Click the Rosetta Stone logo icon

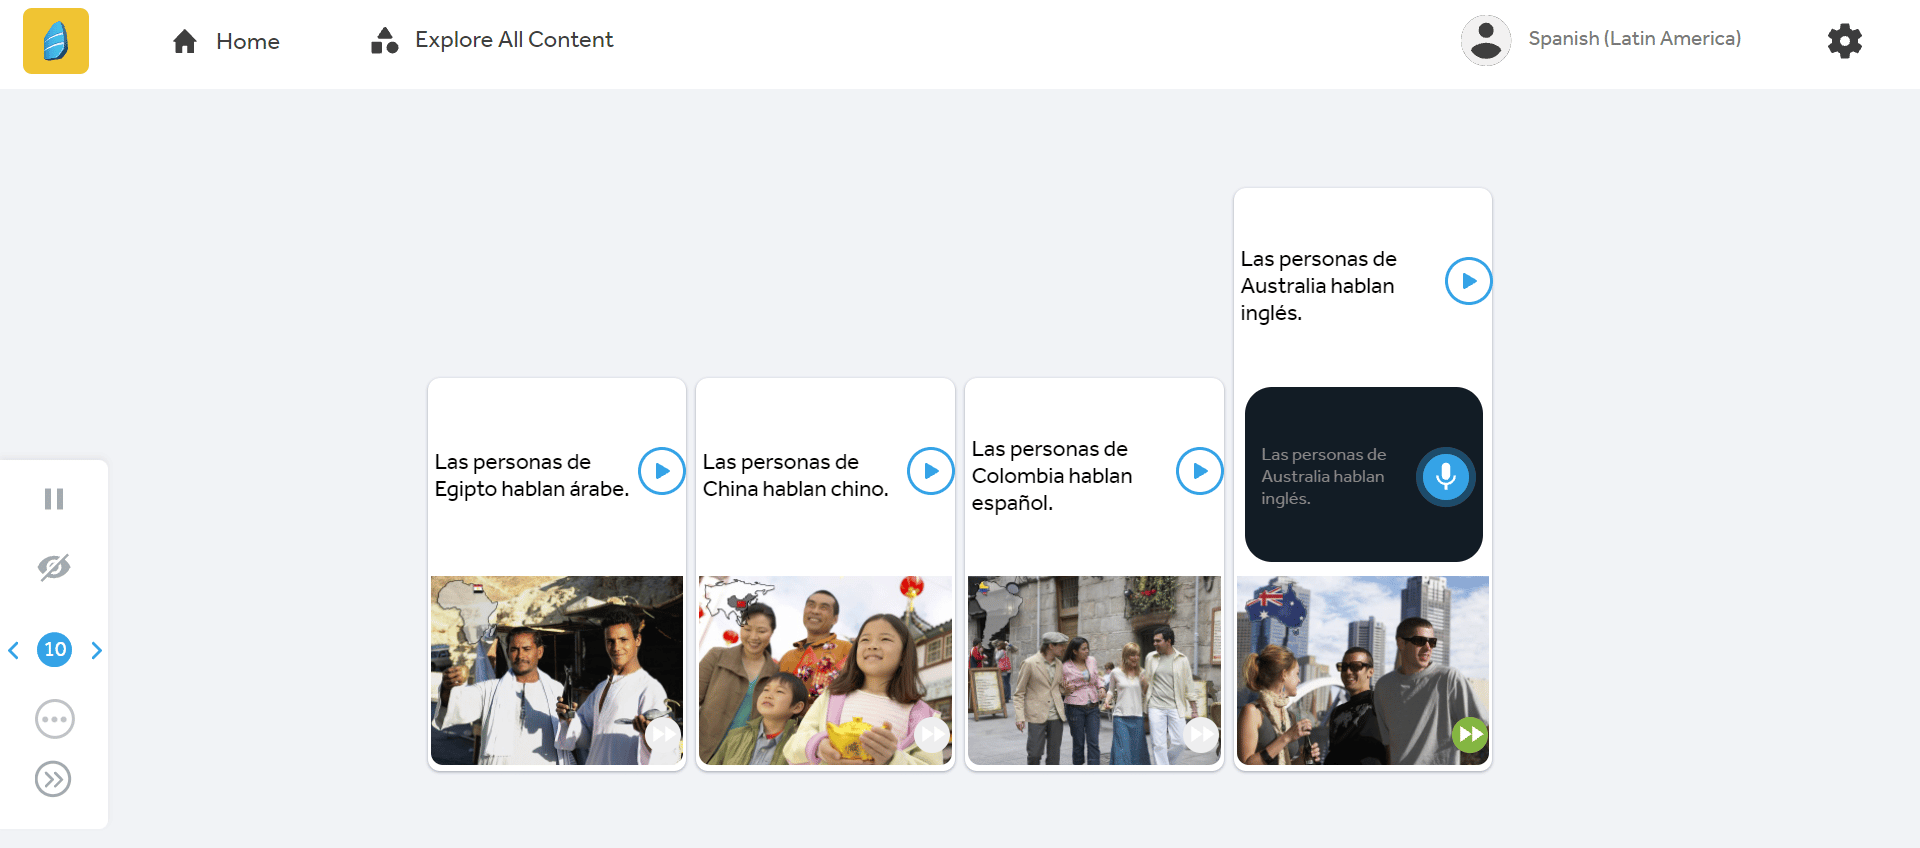click(x=56, y=41)
